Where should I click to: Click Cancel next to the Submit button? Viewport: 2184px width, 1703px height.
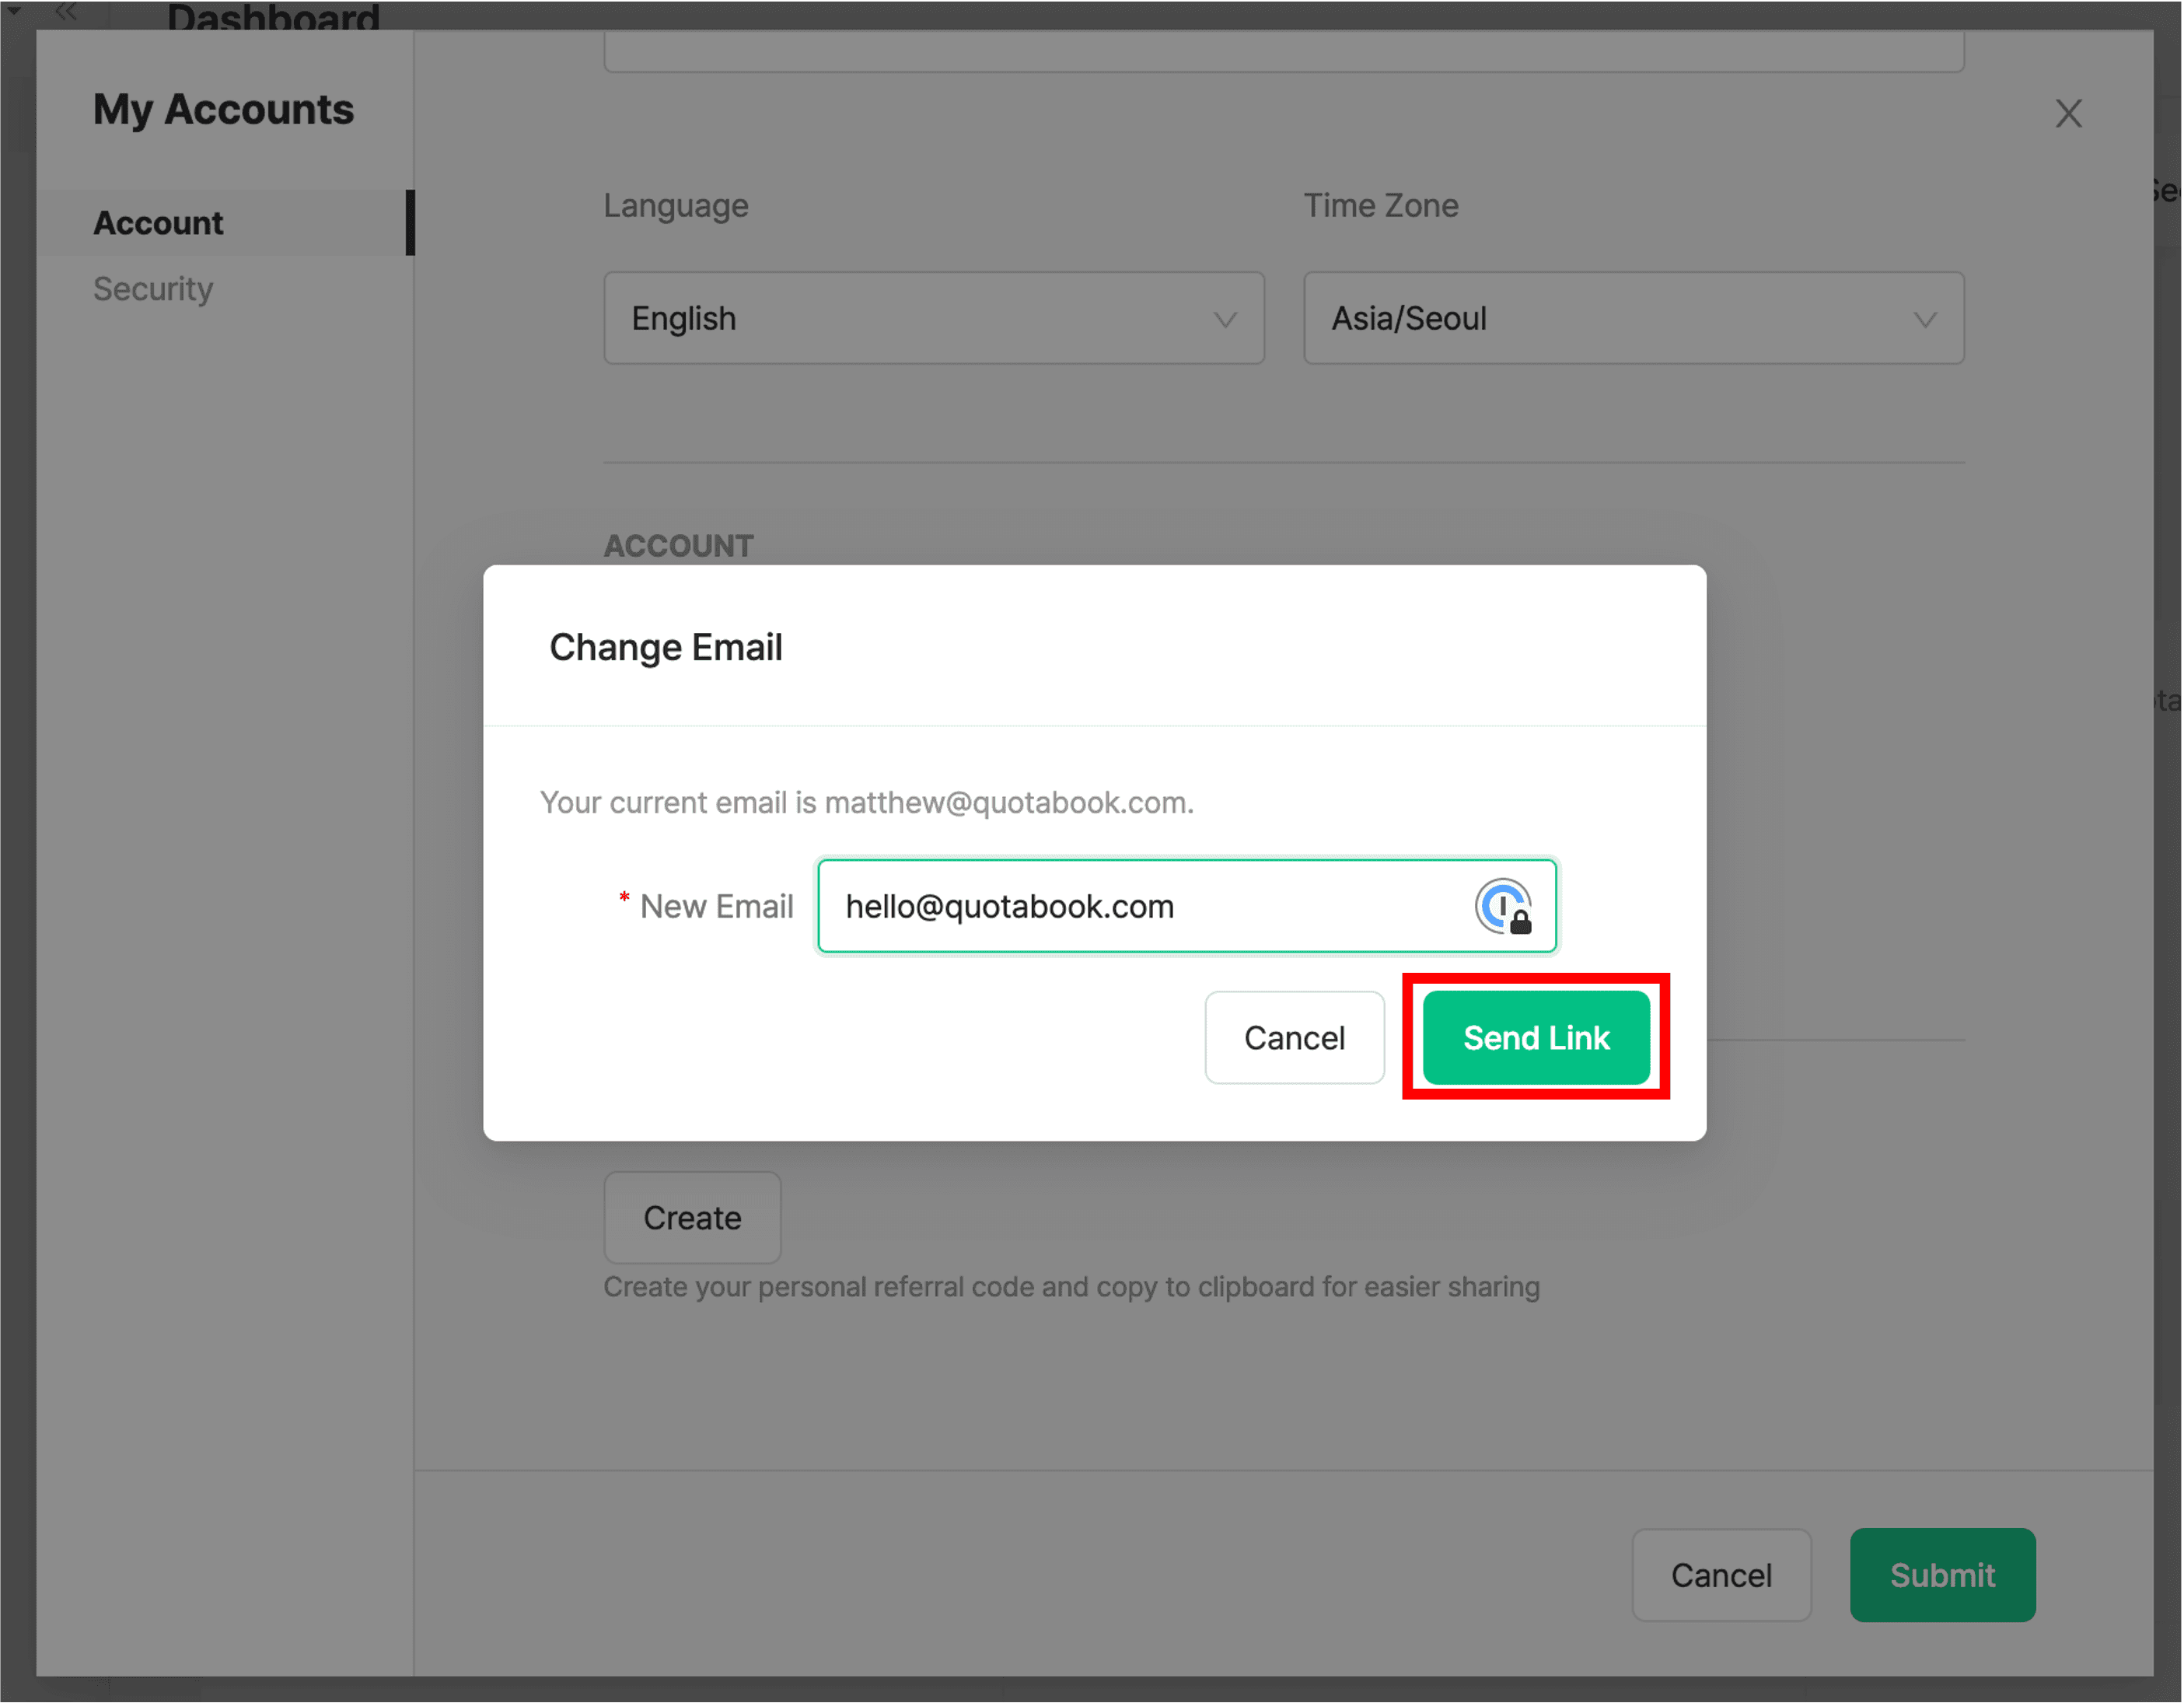(x=1721, y=1575)
